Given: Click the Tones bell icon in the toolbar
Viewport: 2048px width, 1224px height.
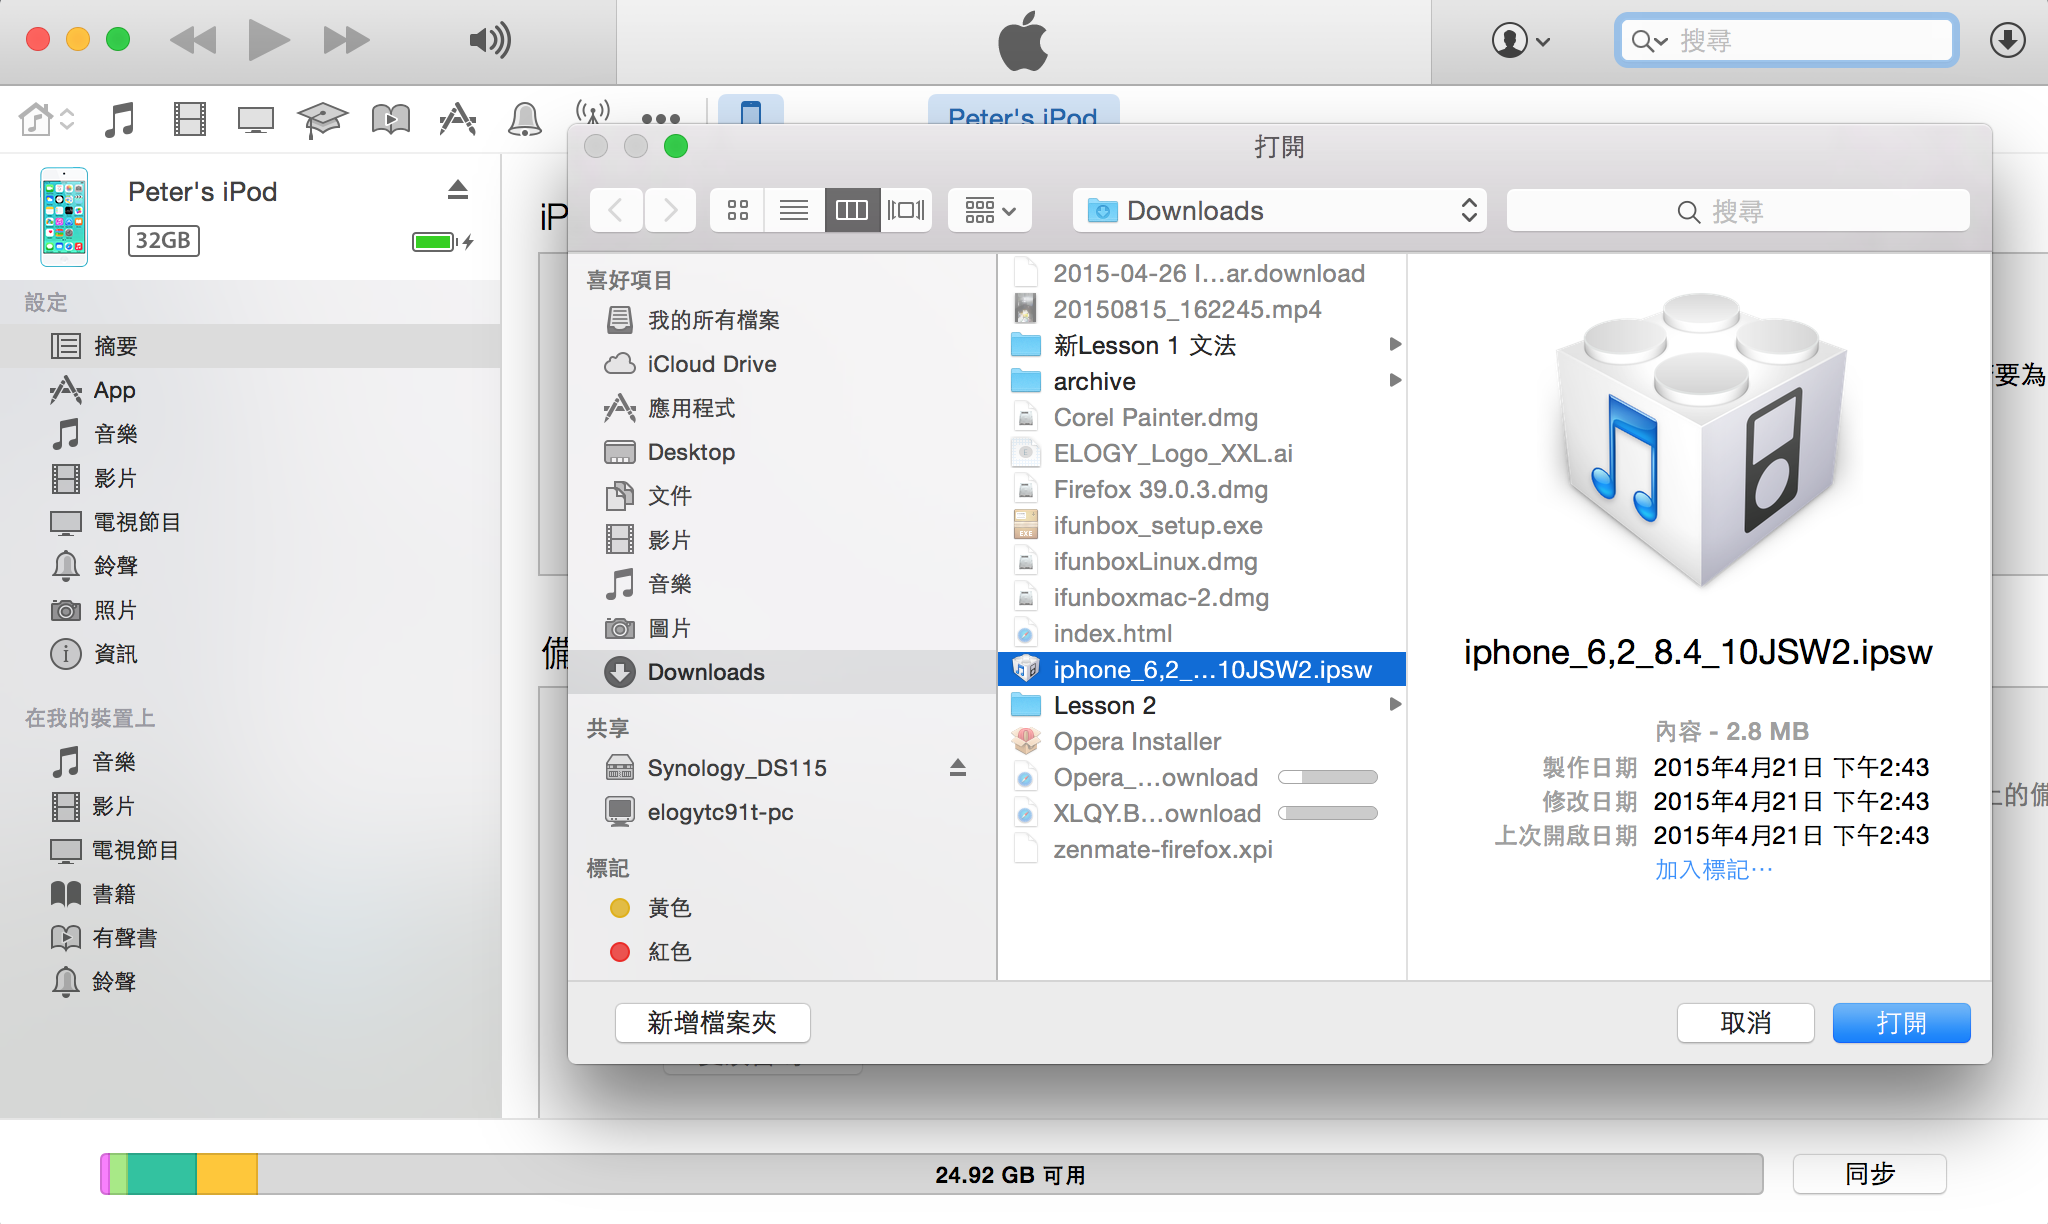Looking at the screenshot, I should coord(525,120).
